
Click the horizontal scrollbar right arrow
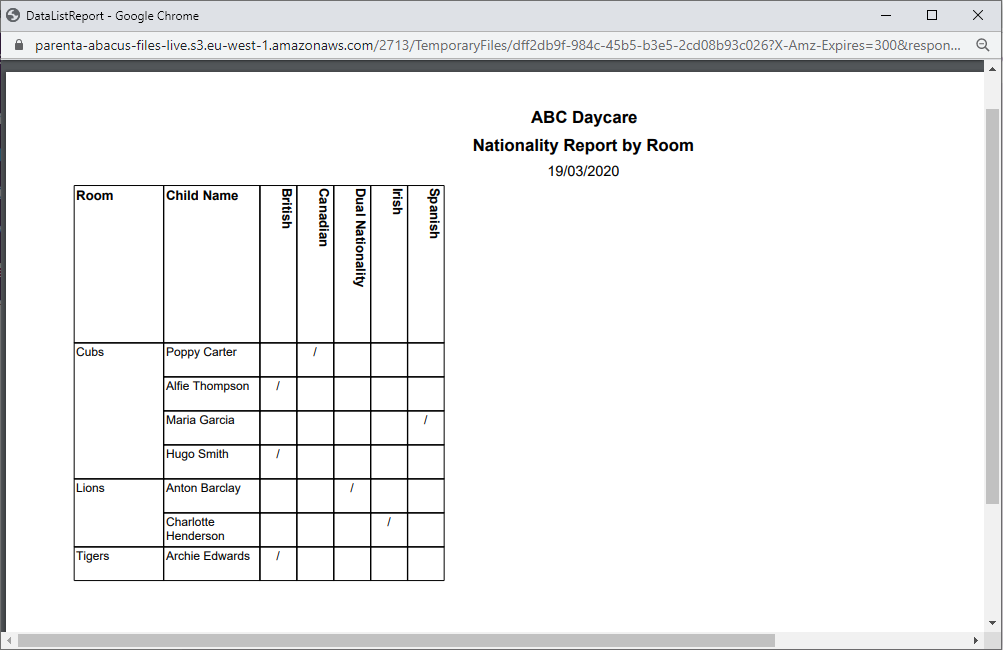[x=975, y=640]
